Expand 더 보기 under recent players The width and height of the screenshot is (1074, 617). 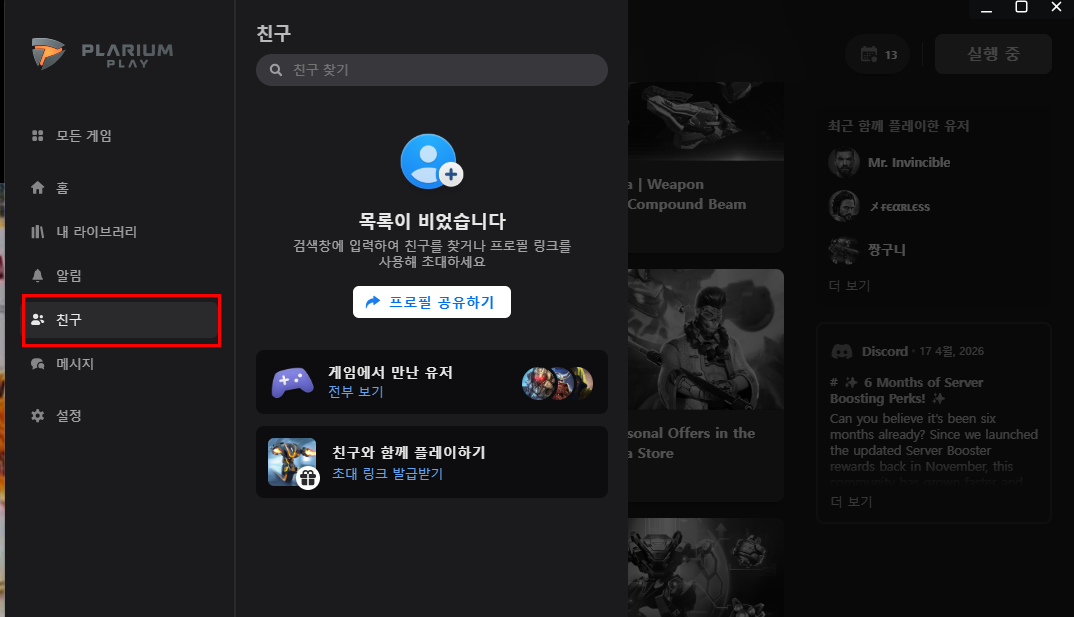pyautogui.click(x=849, y=286)
